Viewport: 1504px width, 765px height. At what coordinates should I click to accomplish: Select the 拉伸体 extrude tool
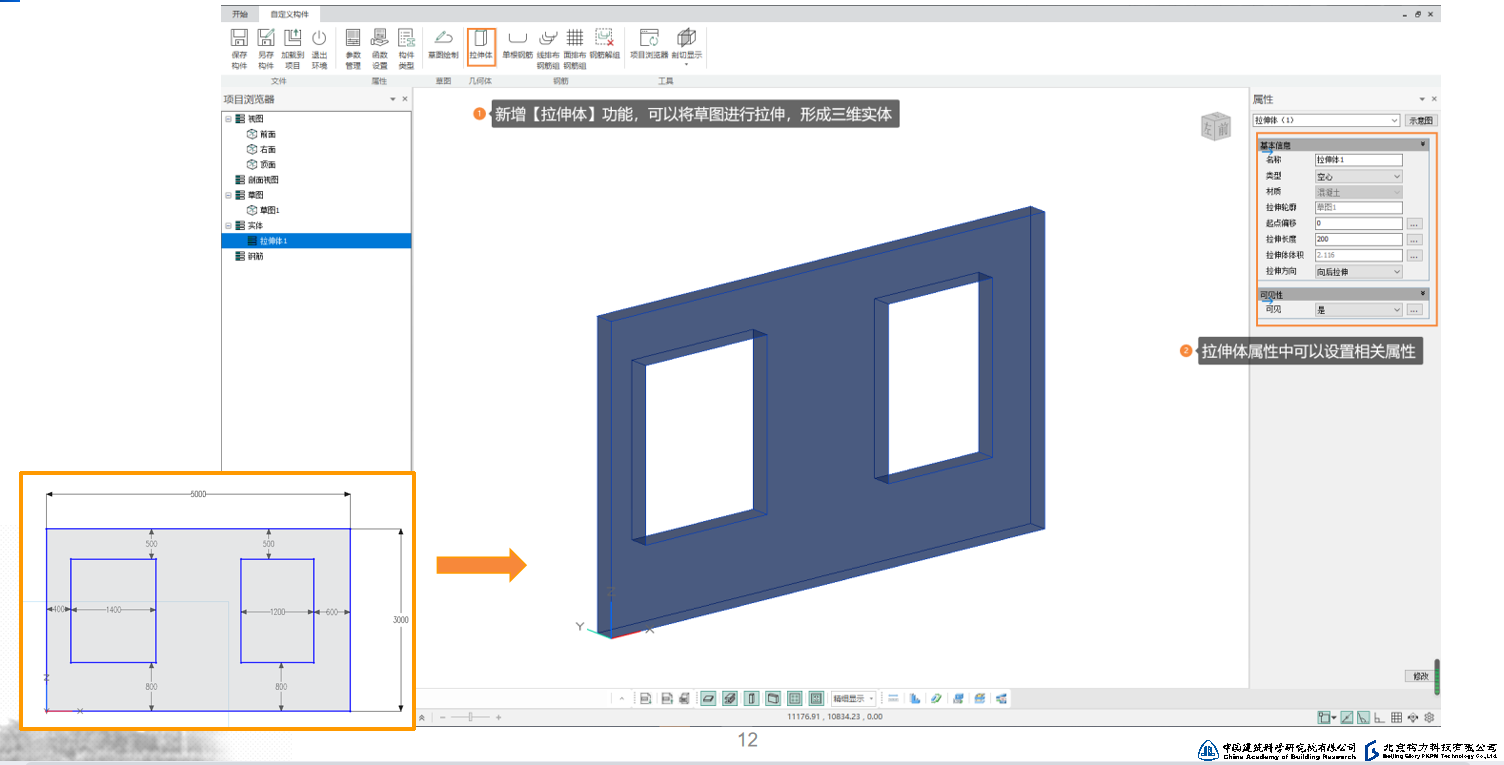pos(481,45)
